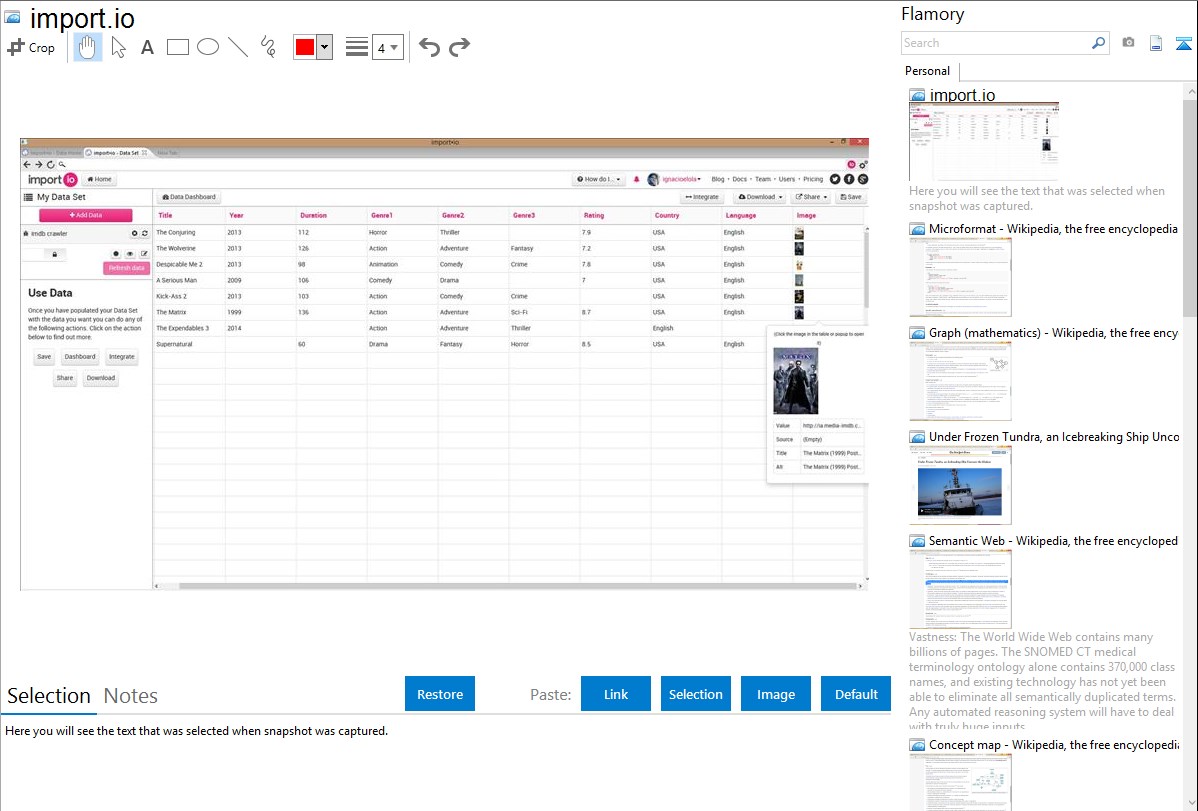Select the Crop tool
The width and height of the screenshot is (1198, 811).
coord(31,47)
